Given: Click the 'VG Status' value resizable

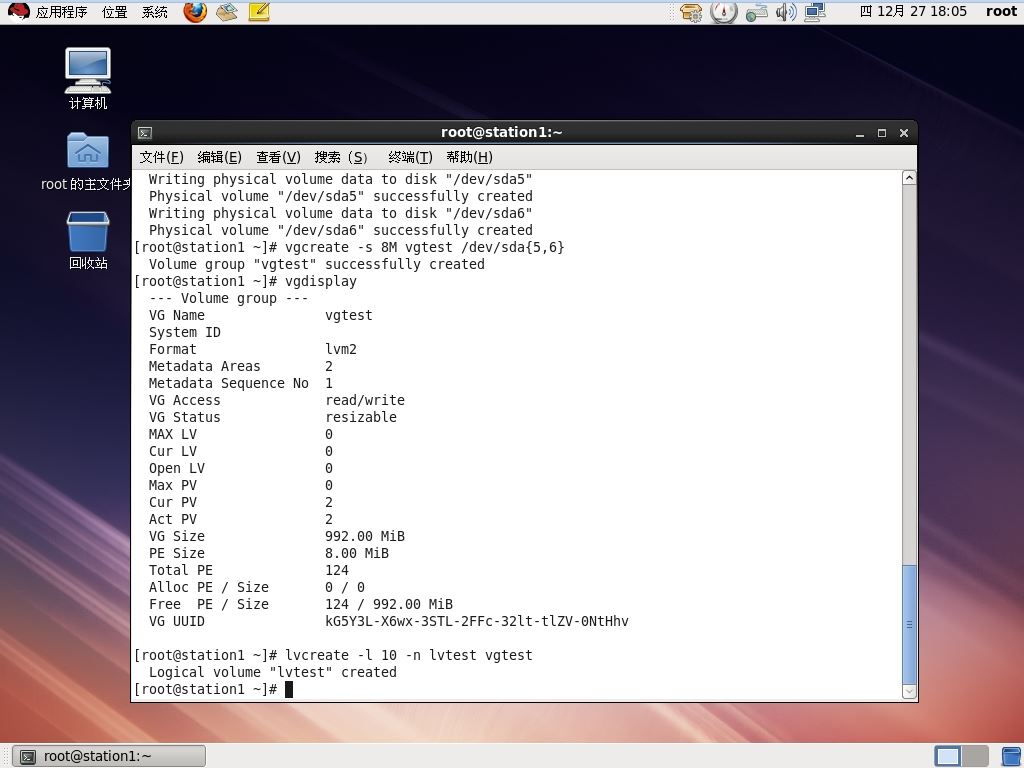Looking at the screenshot, I should [360, 417].
